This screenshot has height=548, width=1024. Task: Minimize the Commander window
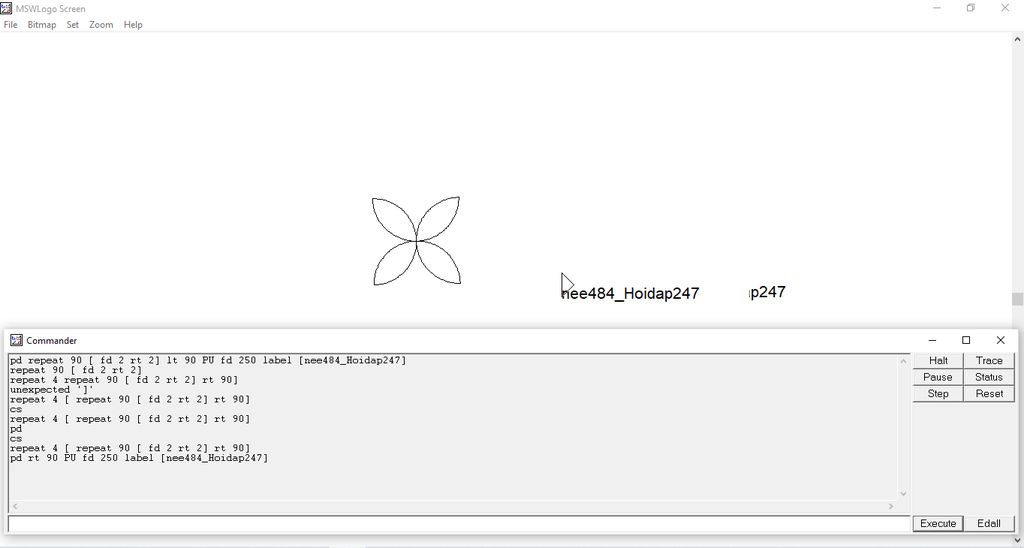[x=932, y=340]
